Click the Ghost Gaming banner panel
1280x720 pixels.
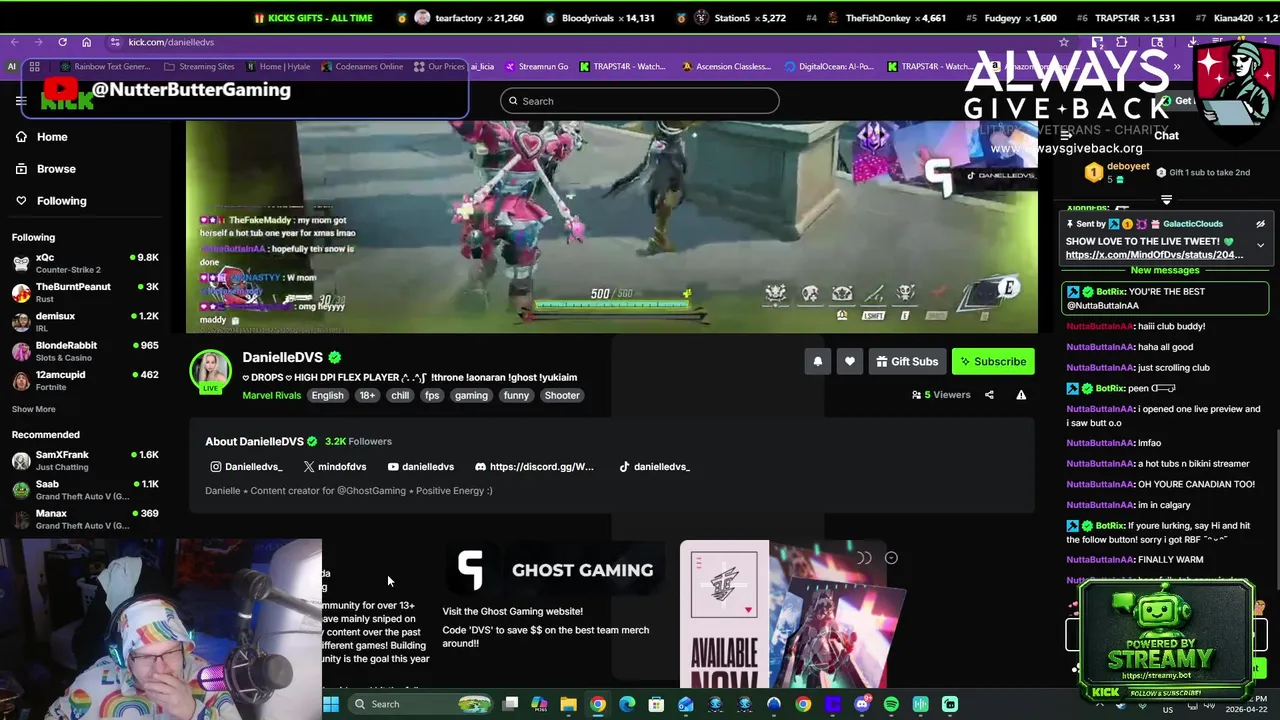tap(553, 570)
